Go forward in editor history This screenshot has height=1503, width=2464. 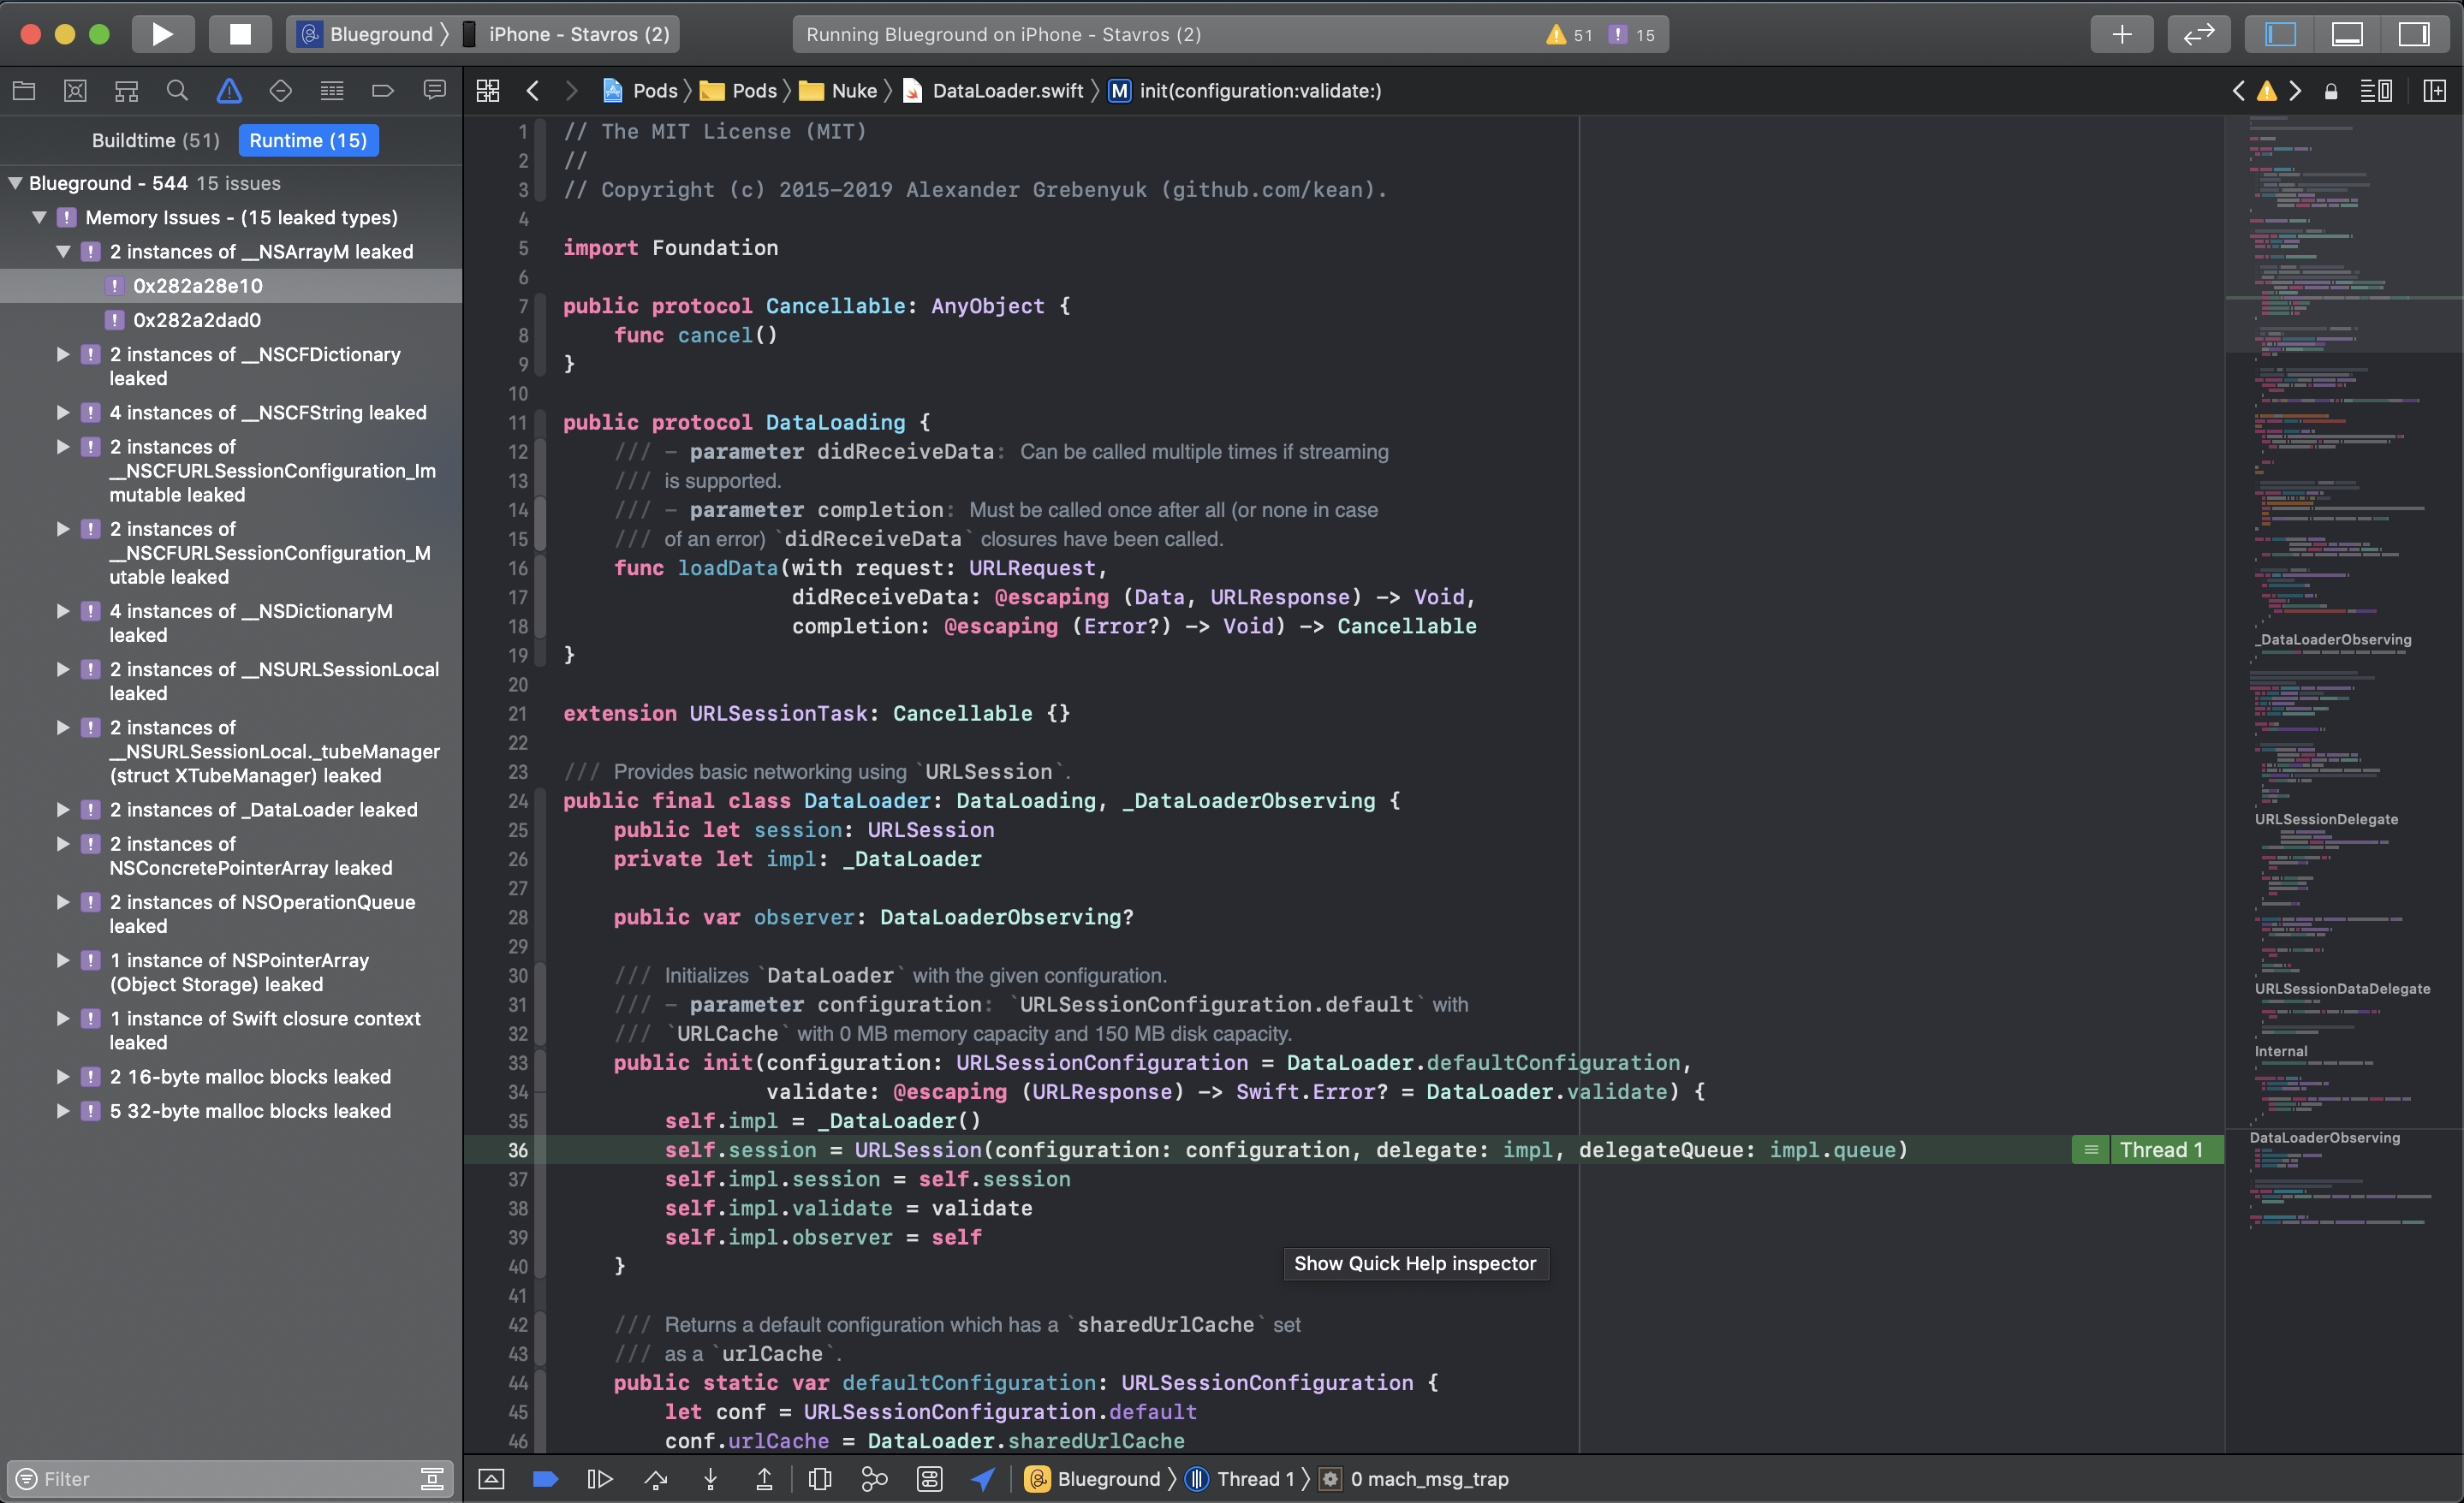(572, 91)
